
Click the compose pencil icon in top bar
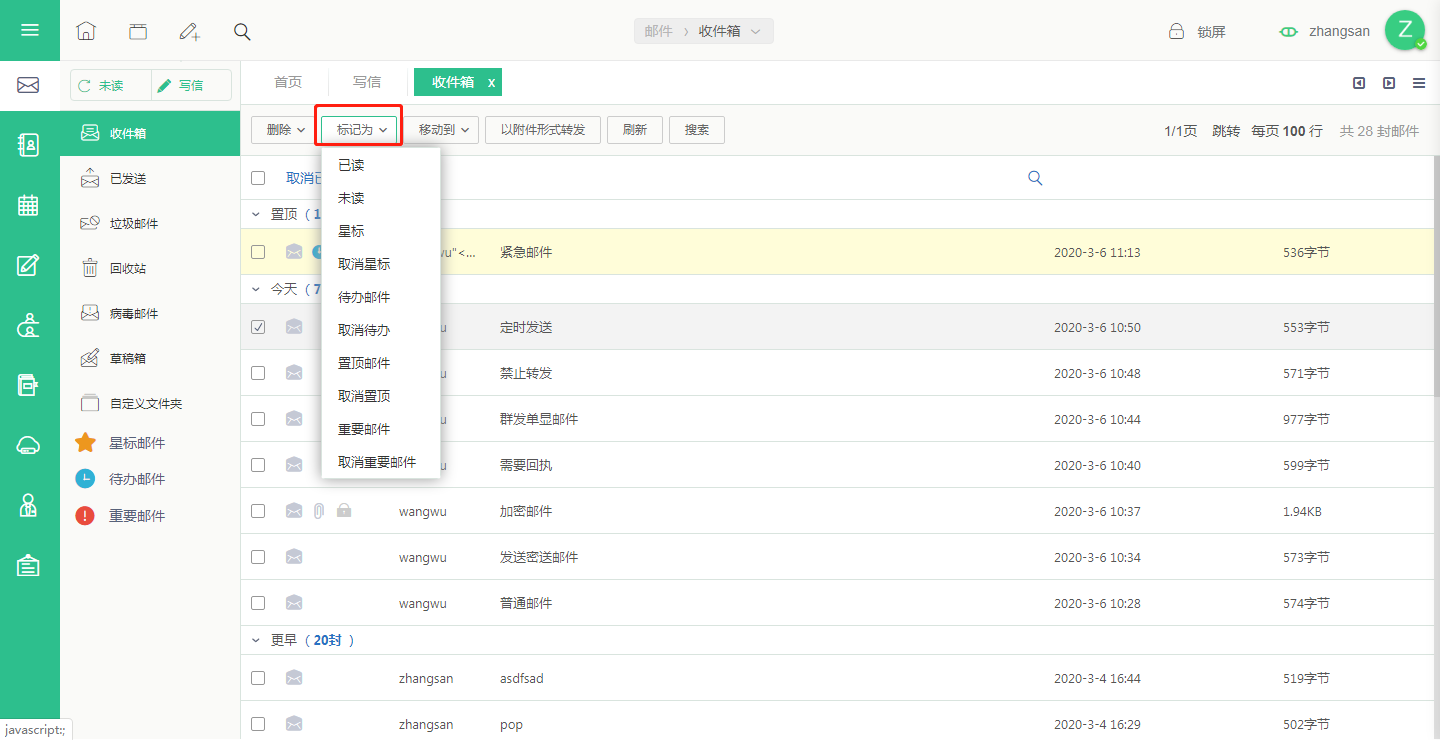190,31
